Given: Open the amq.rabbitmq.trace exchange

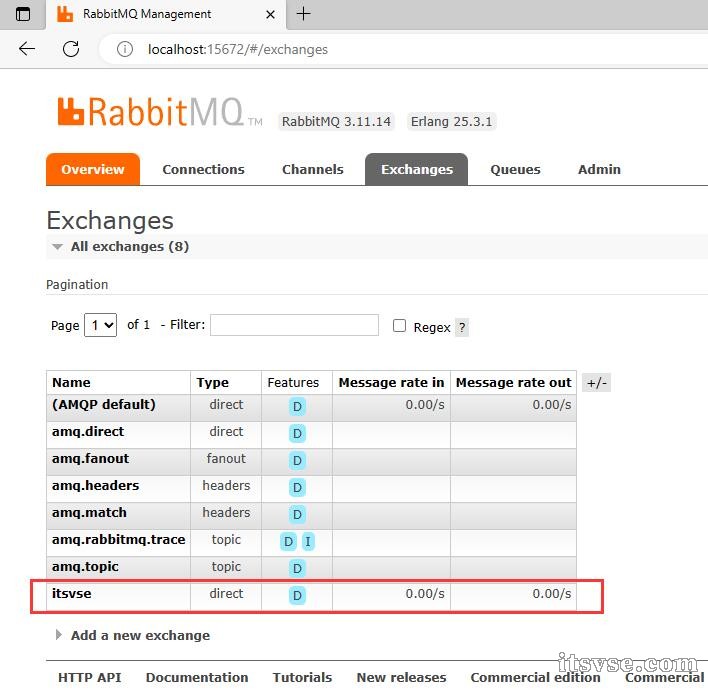Looking at the screenshot, I should 119,540.
